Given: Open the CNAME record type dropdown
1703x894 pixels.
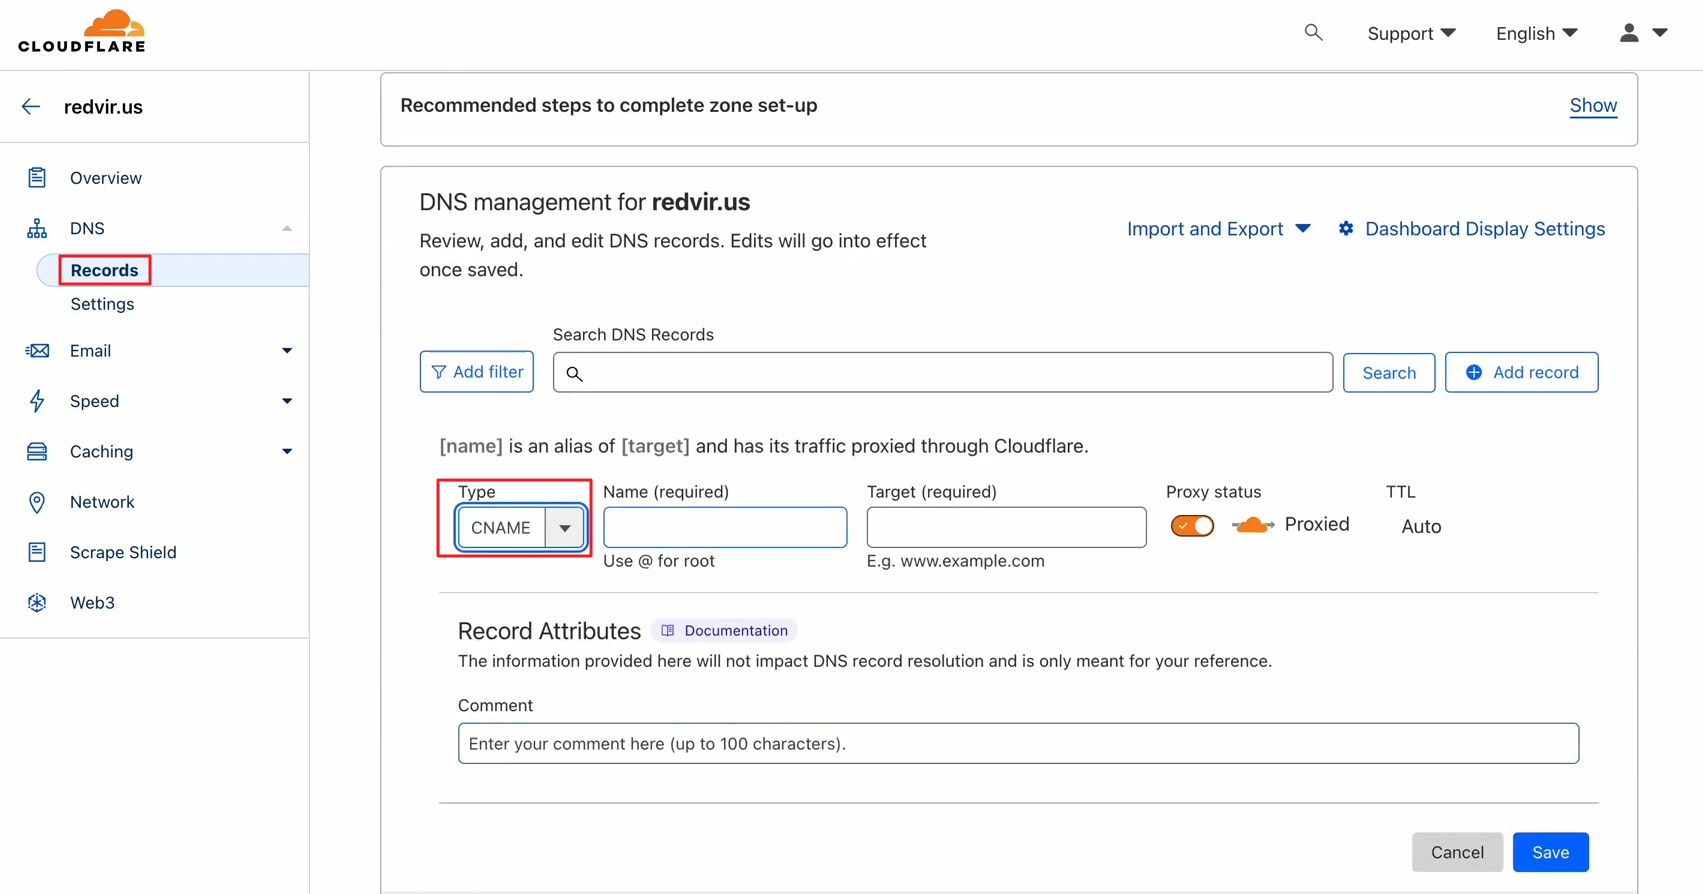Looking at the screenshot, I should coord(521,527).
